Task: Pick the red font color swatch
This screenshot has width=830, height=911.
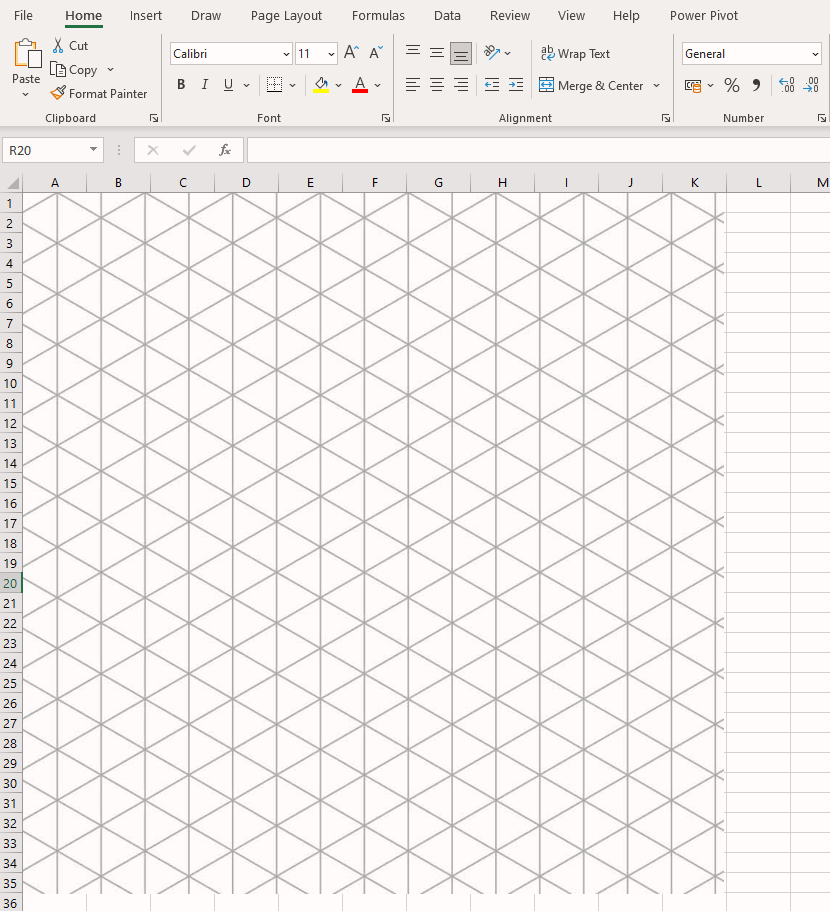Action: 359,92
